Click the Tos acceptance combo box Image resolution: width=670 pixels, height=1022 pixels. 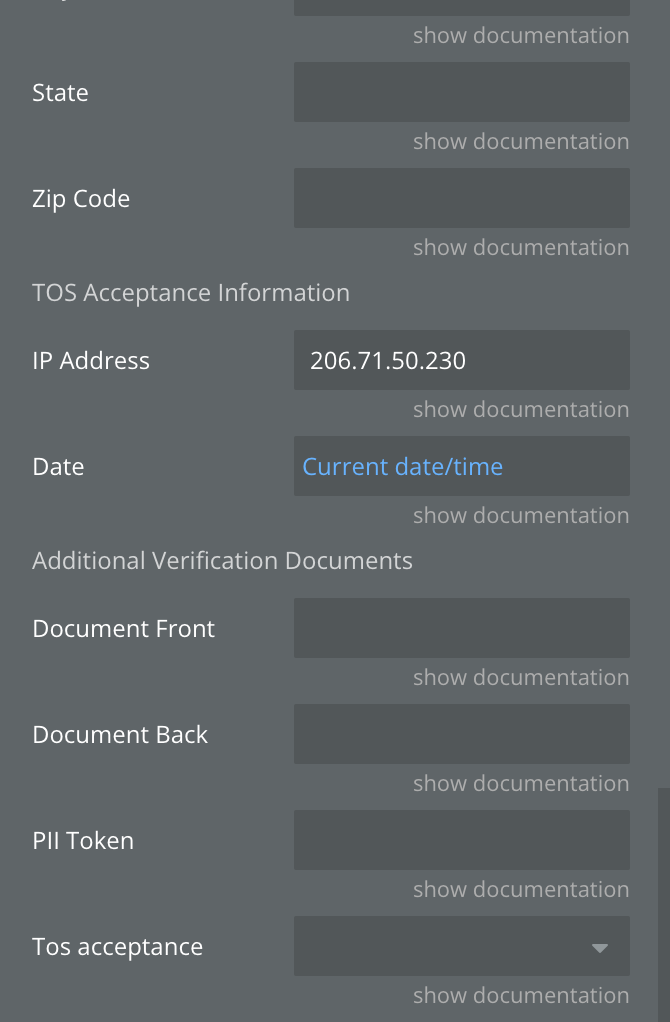click(461, 946)
